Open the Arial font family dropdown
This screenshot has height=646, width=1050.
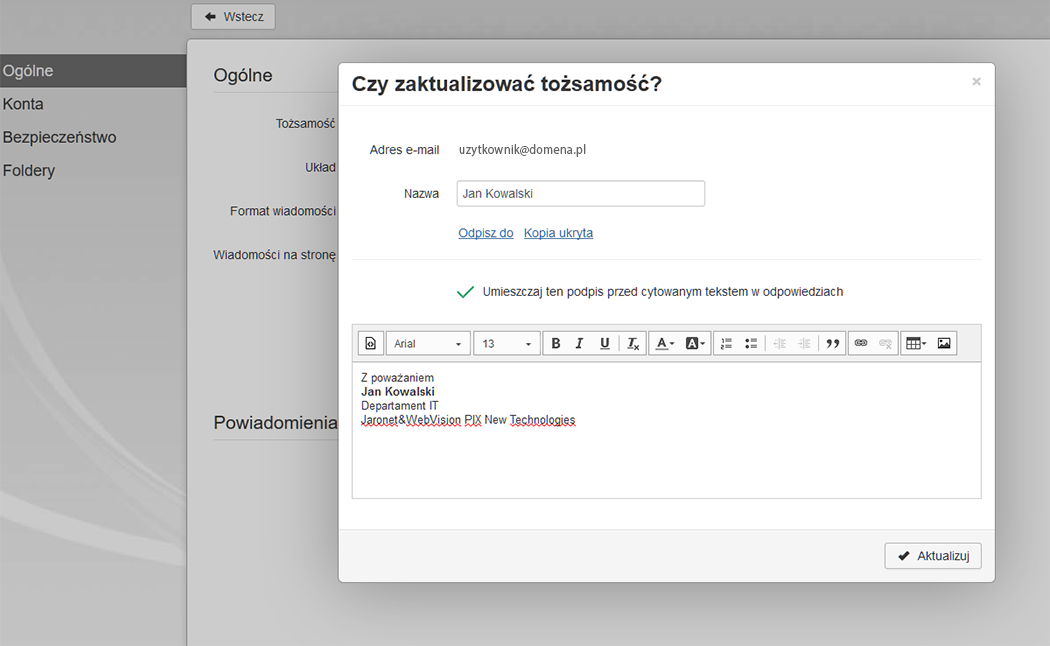[x=428, y=344]
